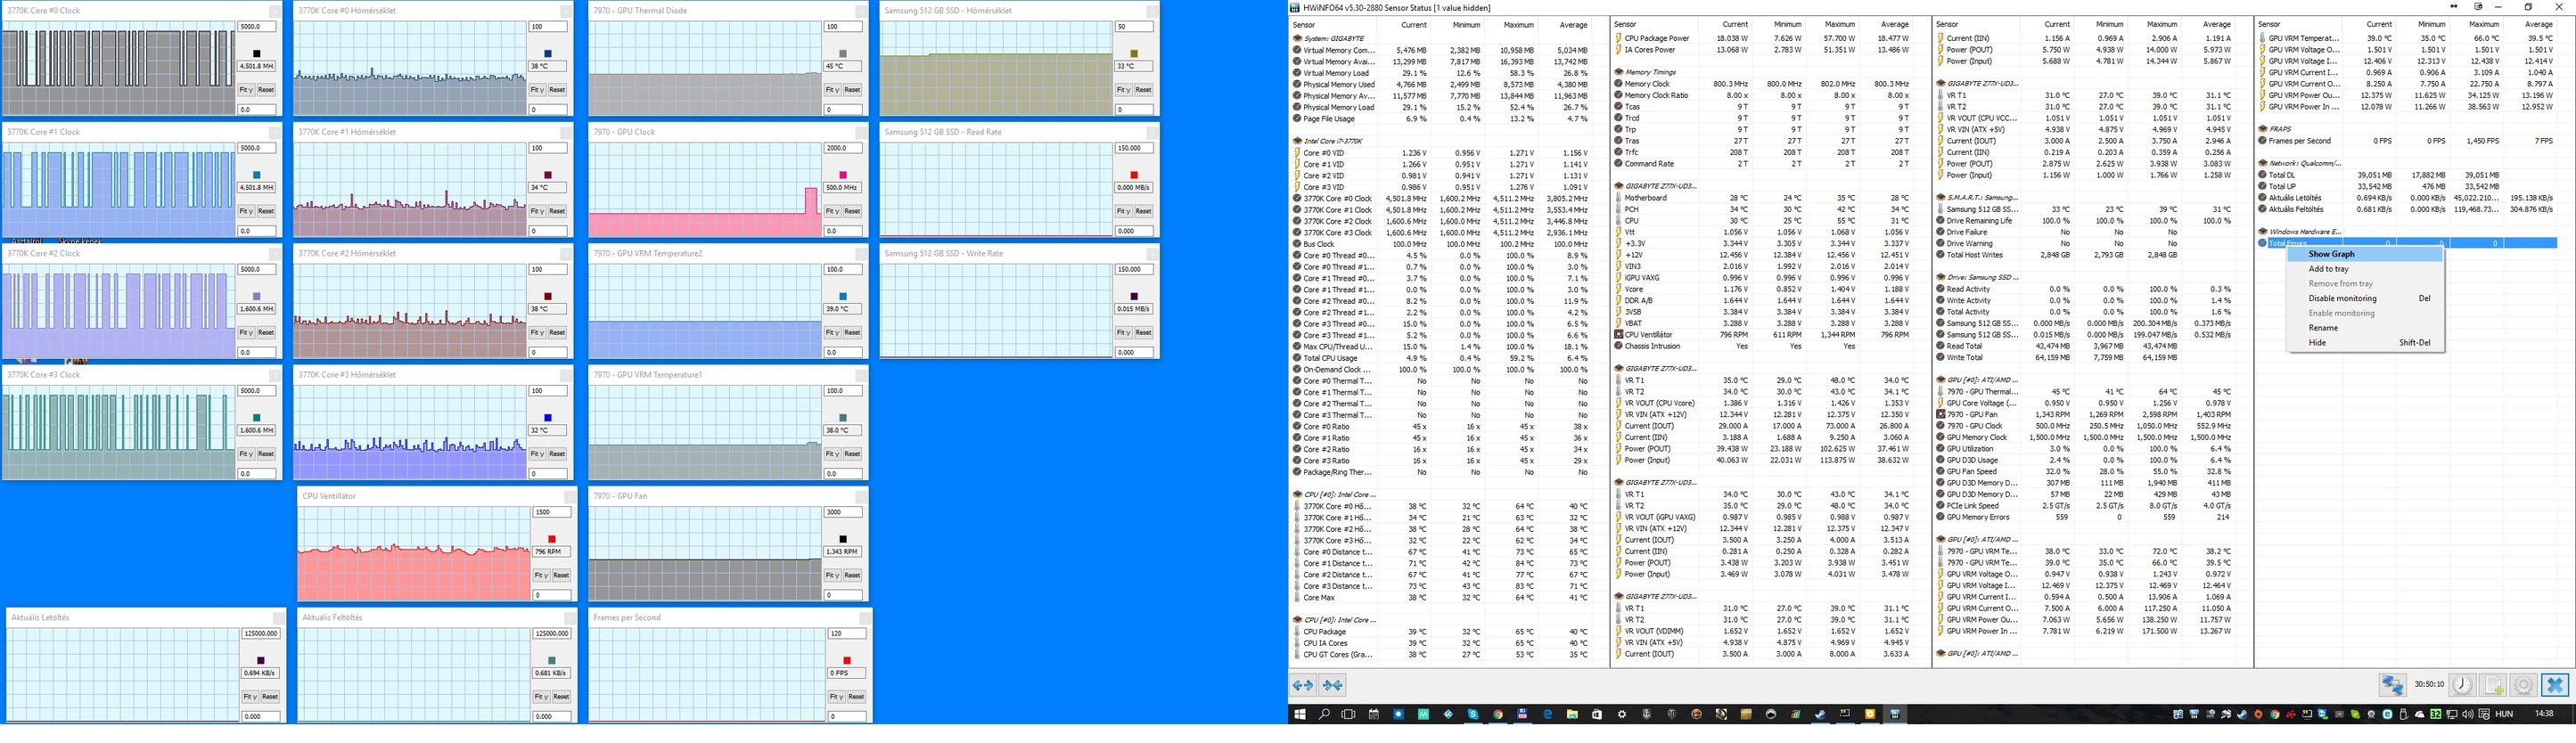
Task: Click the shrink columns arrows icon in HWiNFO
Action: click(1333, 685)
